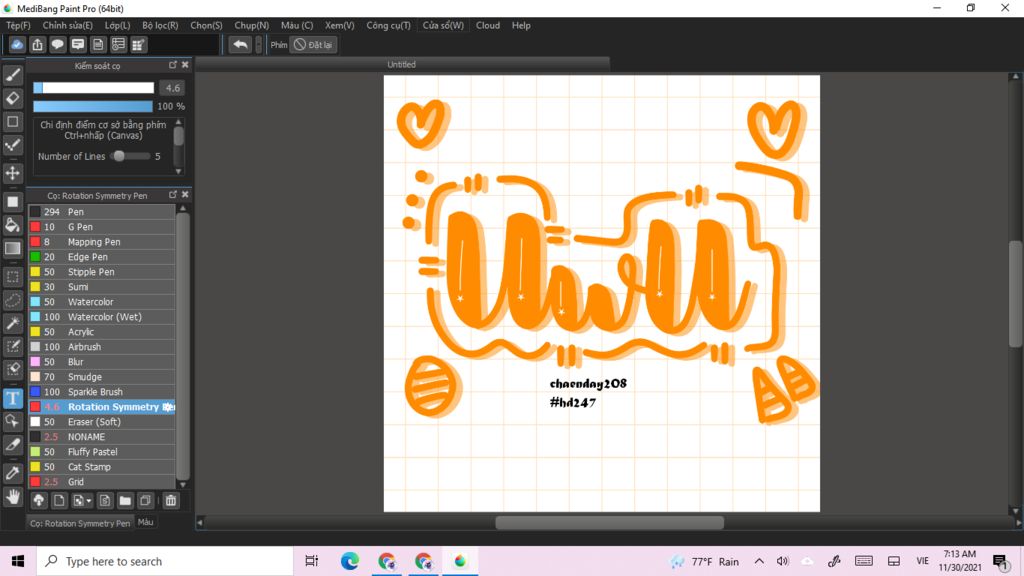Viewport: 1024px width, 576px height.
Task: Open gear settings of Rotation Symmetry Pen
Action: point(168,407)
